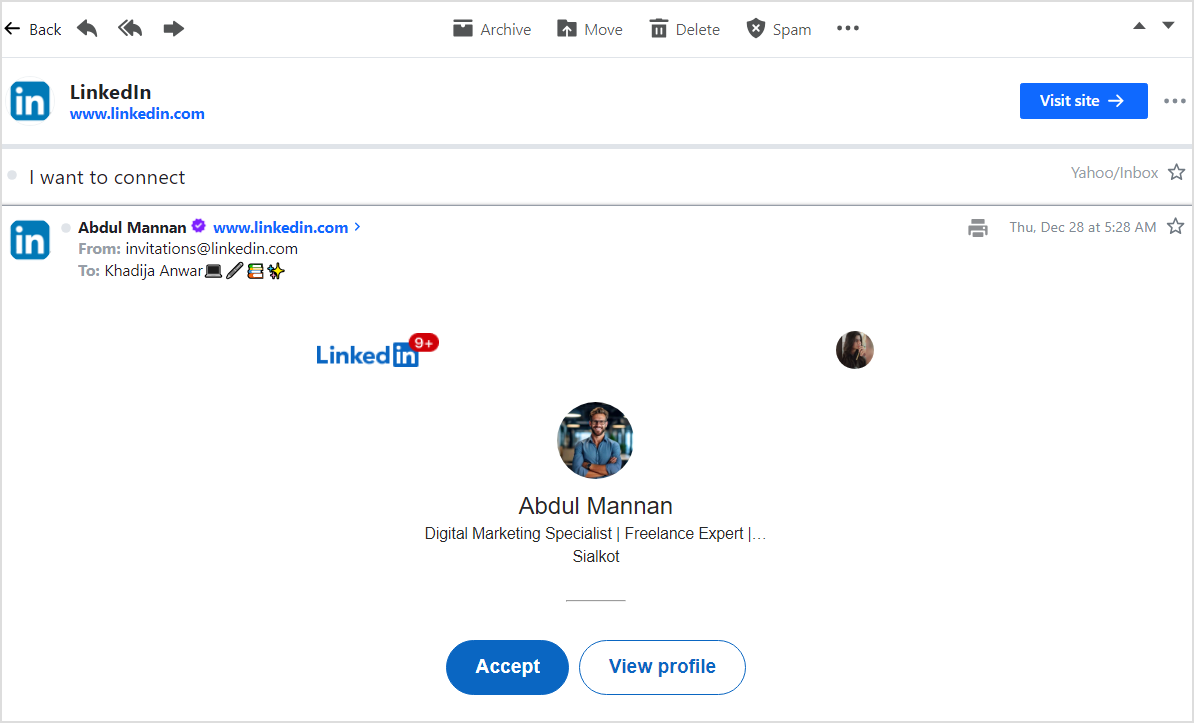Open the recipient's profile picture
1194x723 pixels.
(854, 350)
